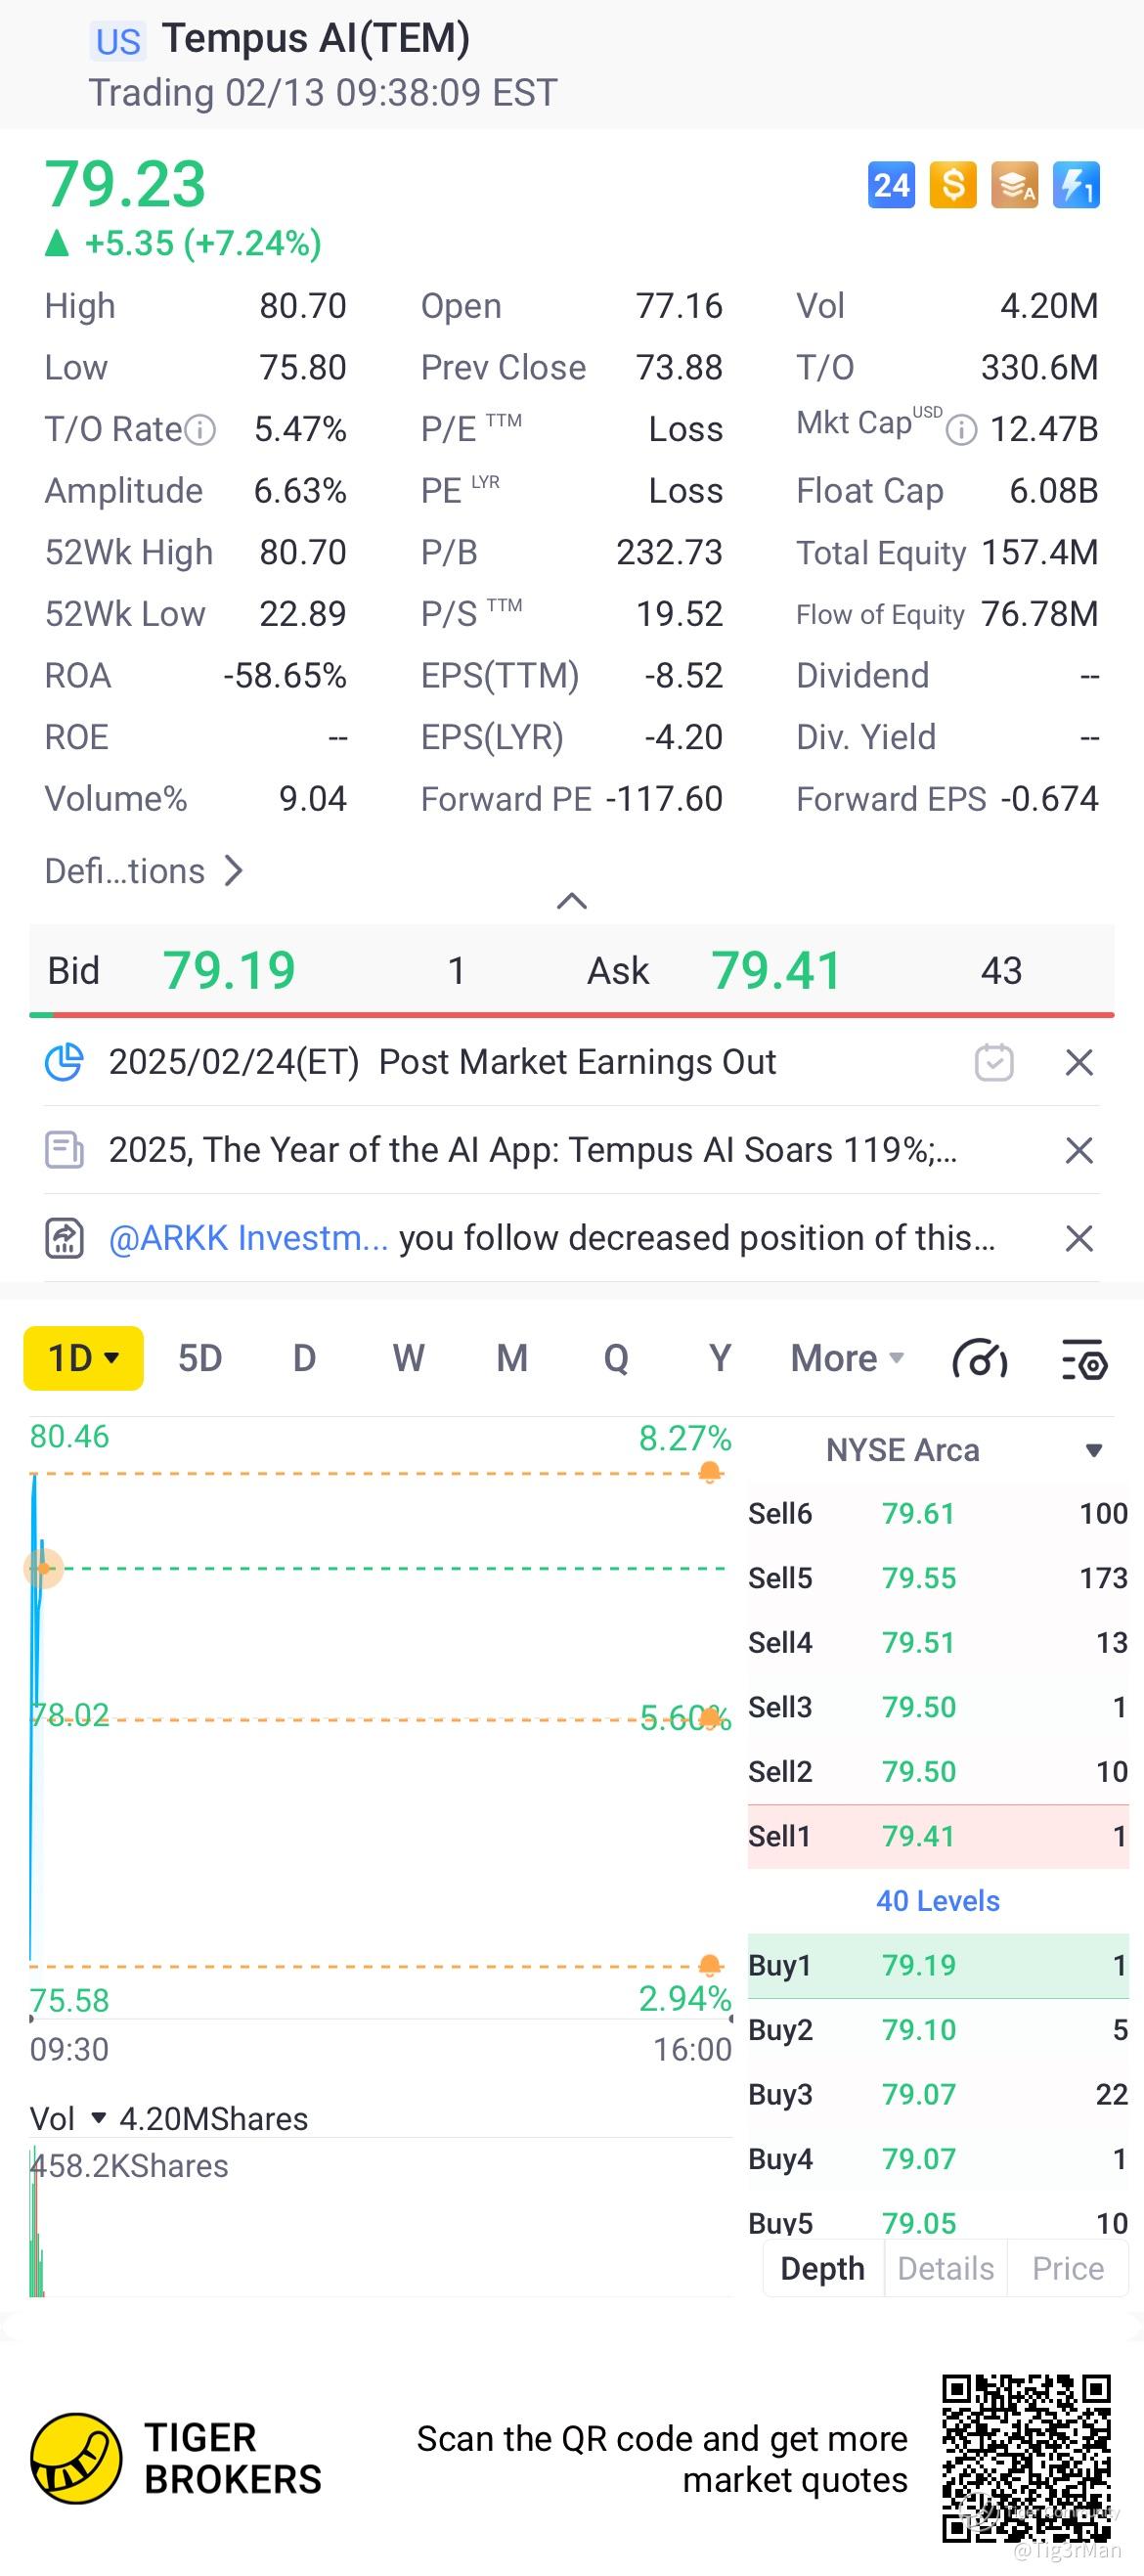Select the 5D chart period
This screenshot has height=2576, width=1144.
click(200, 1358)
